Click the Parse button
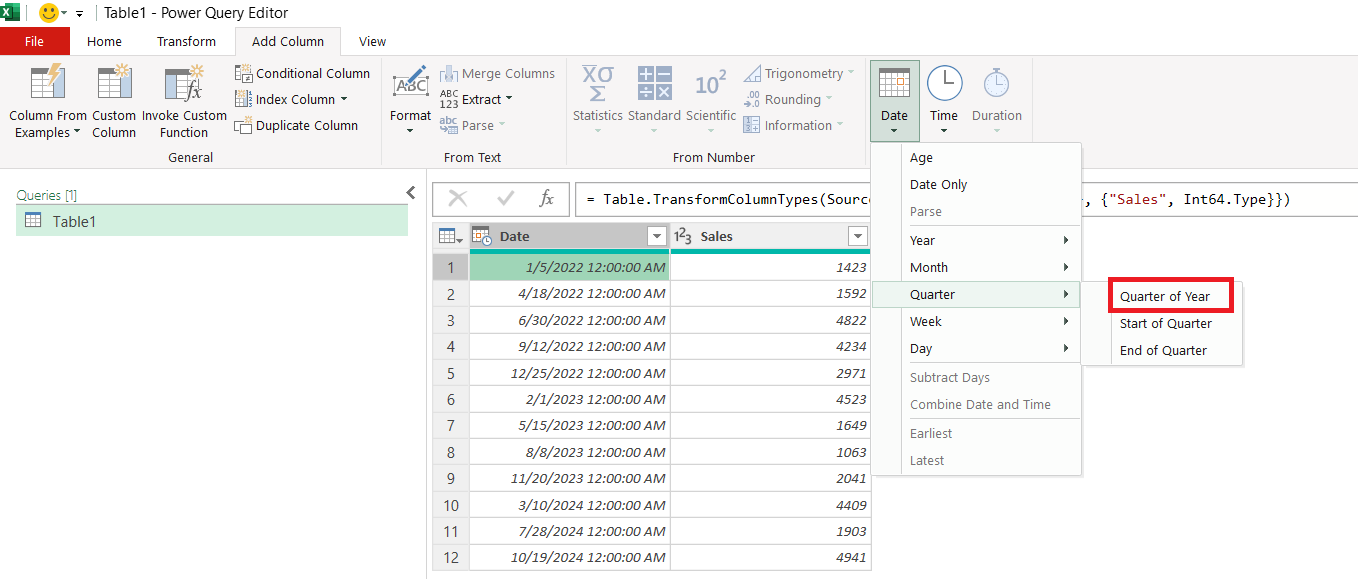The height and width of the screenshot is (579, 1358). point(473,125)
